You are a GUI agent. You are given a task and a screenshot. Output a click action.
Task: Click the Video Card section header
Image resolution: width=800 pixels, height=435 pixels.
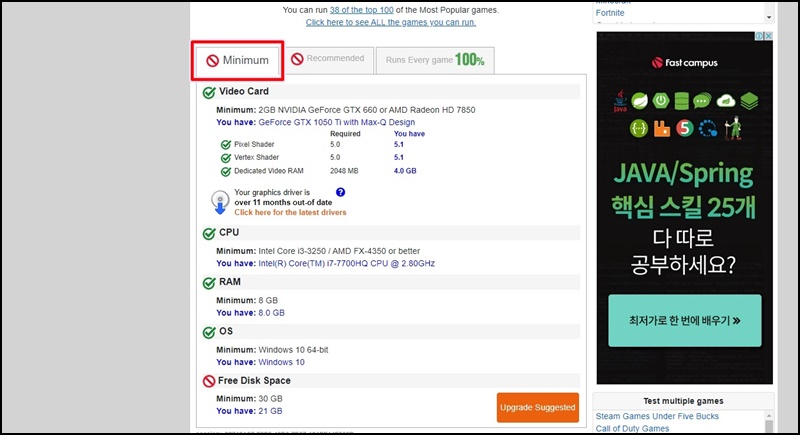coord(391,92)
